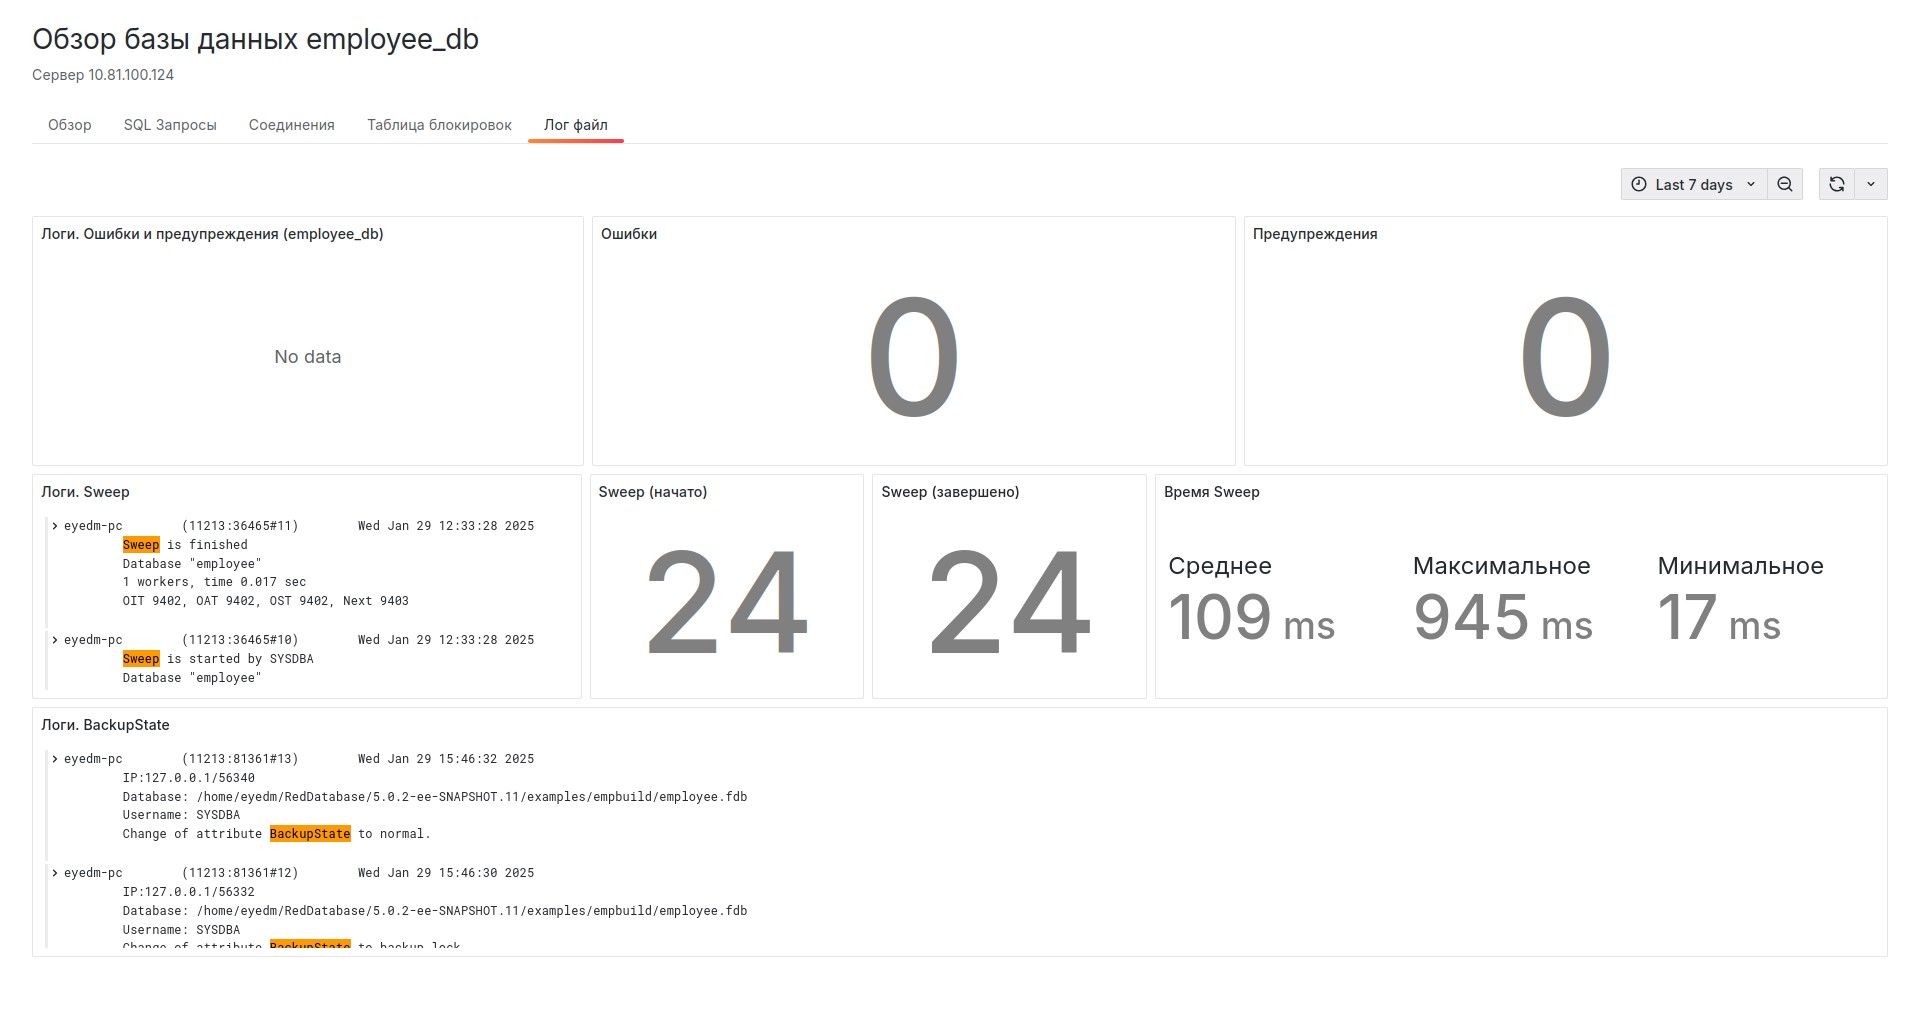Expand the Sweep is finished log entry
Viewport: 1914px width, 1031px height.
pyautogui.click(x=55, y=526)
